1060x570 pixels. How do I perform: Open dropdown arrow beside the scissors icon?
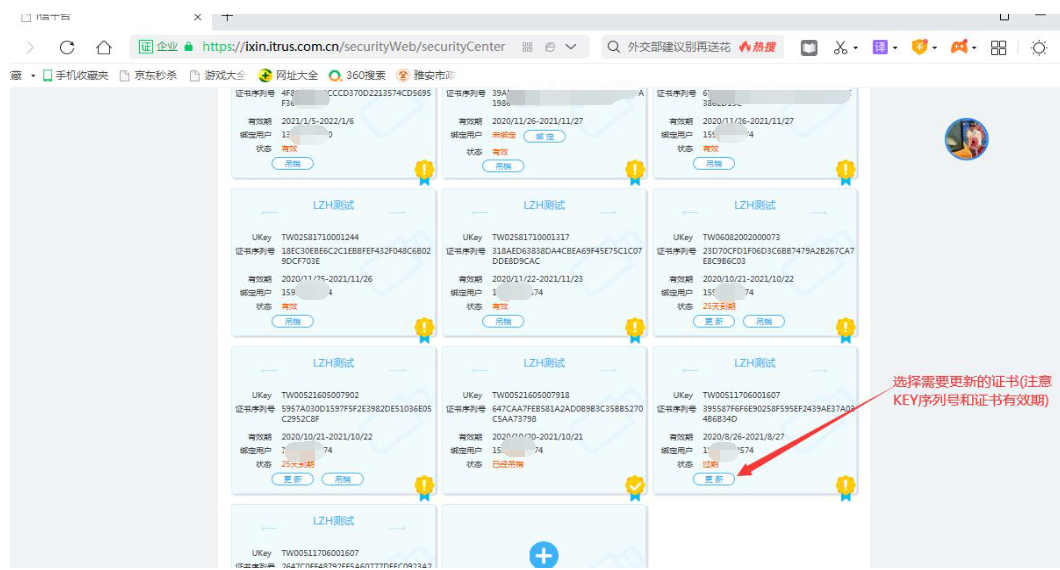pos(856,48)
